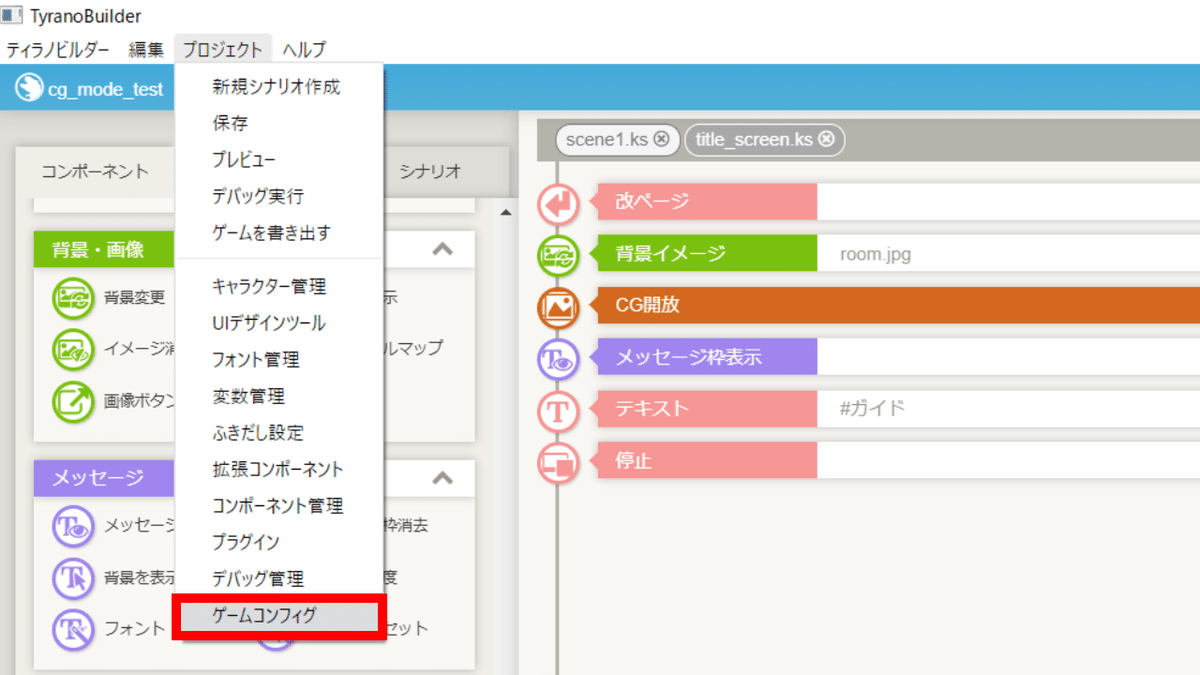Click the テキスト T icon in scenario

pyautogui.click(x=558, y=410)
